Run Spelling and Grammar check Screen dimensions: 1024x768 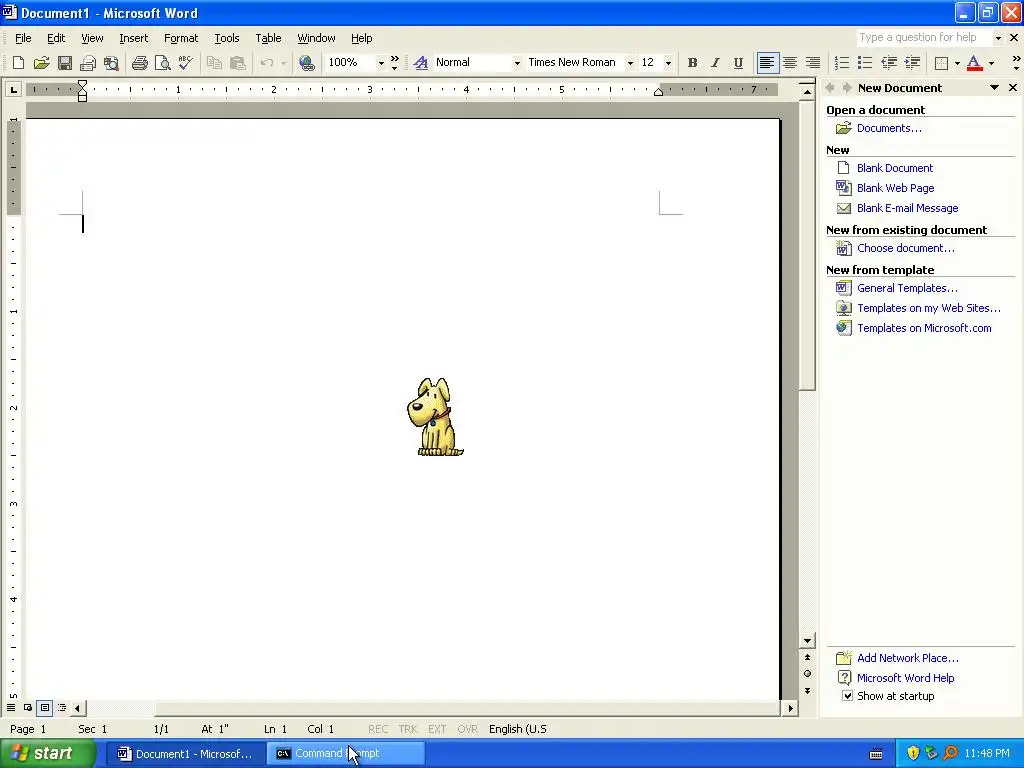pos(185,63)
